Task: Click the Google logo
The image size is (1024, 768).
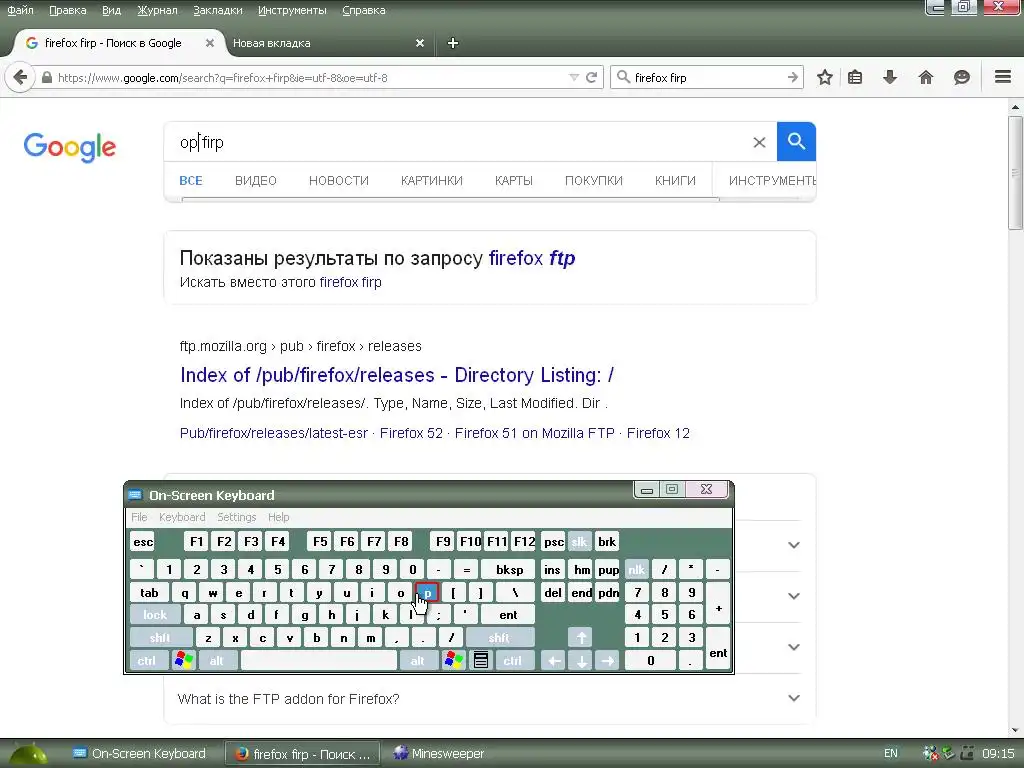Action: [69, 146]
